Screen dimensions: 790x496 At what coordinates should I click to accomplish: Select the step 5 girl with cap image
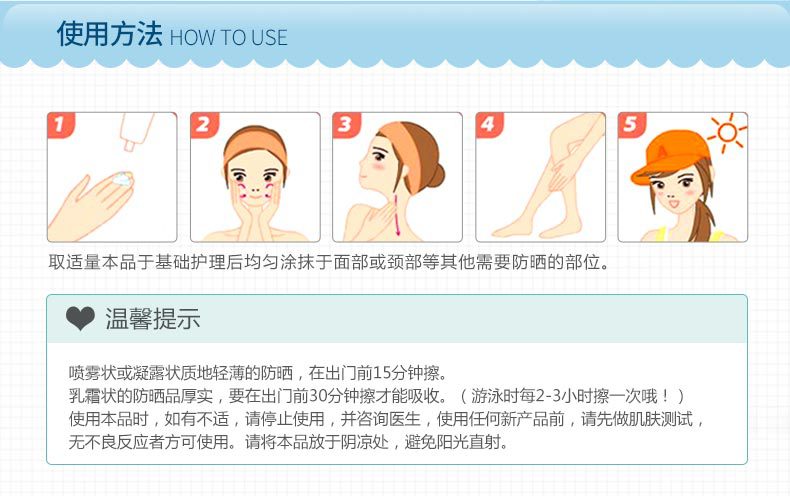[x=683, y=177]
